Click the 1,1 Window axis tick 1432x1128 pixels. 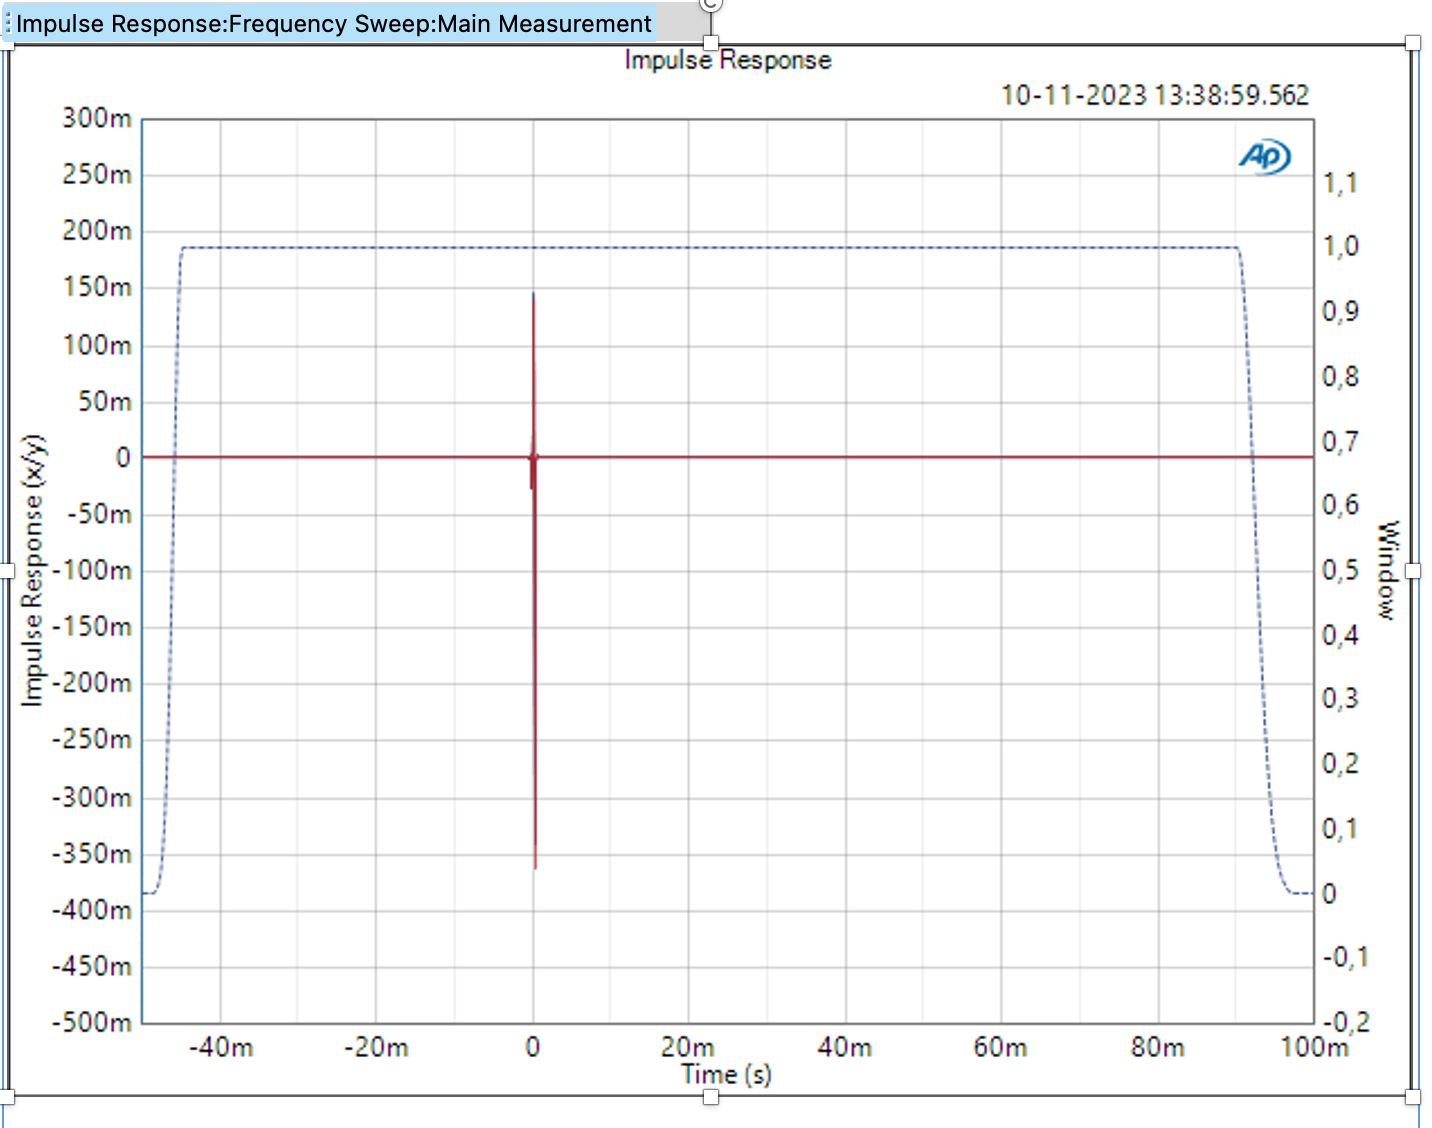click(1340, 183)
